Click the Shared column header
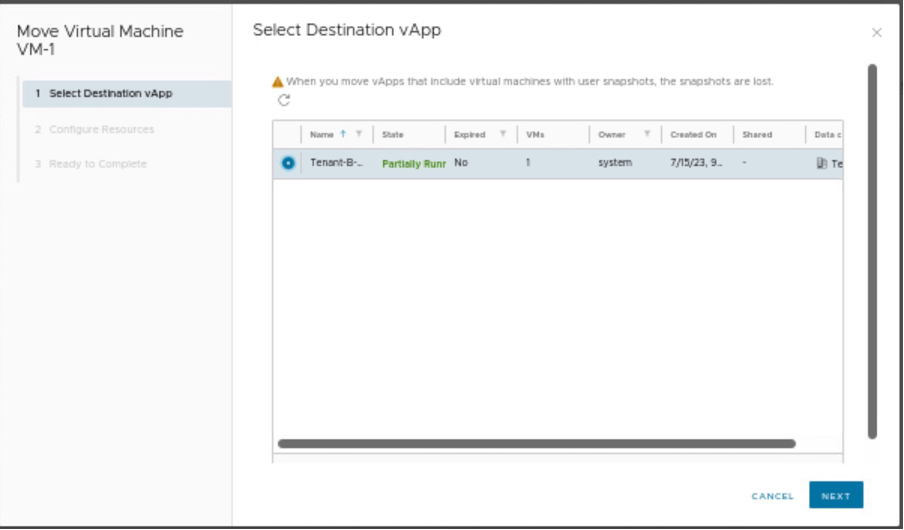 757,134
